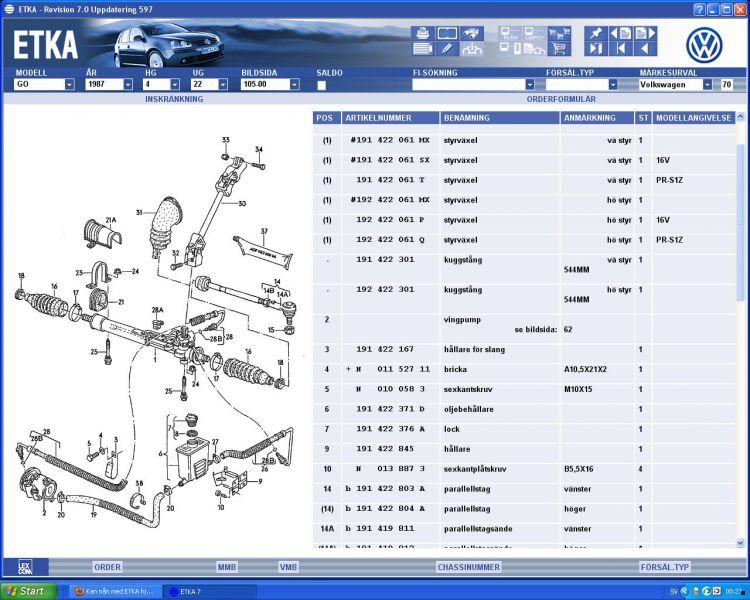This screenshot has width=750, height=600.
Task: Click the VMB button
Action: click(288, 567)
